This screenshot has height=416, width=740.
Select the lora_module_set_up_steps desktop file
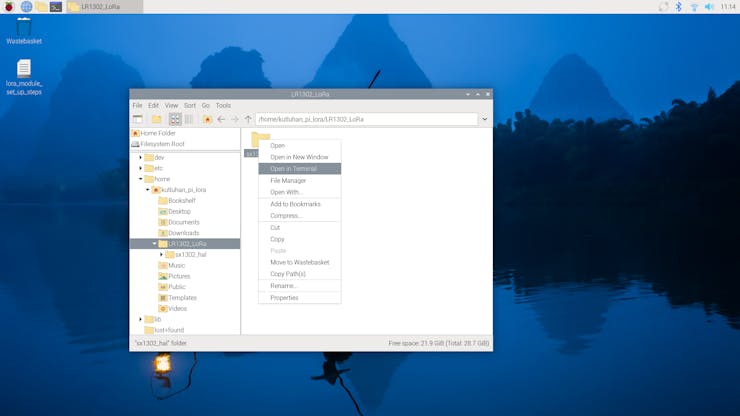(x=24, y=77)
